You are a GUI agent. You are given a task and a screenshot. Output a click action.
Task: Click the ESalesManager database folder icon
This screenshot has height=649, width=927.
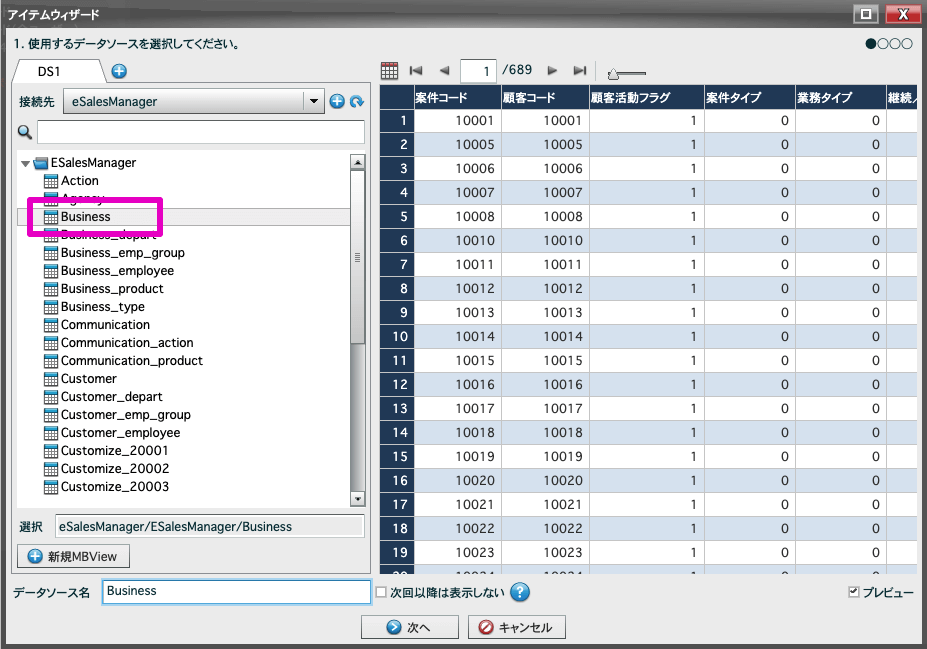pos(41,163)
